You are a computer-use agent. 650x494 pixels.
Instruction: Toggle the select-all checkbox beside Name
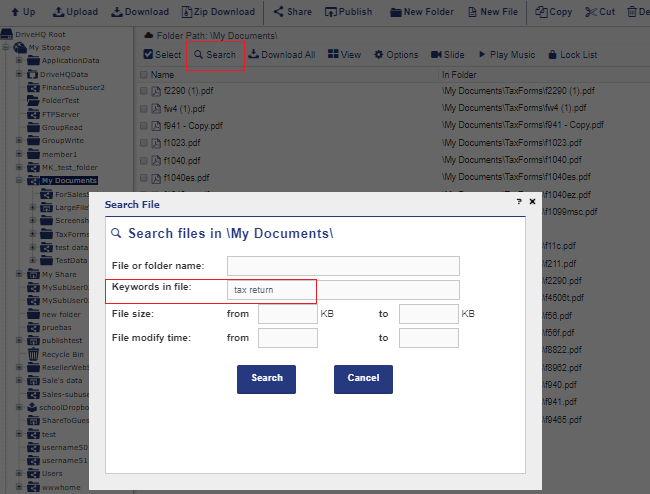pos(144,75)
